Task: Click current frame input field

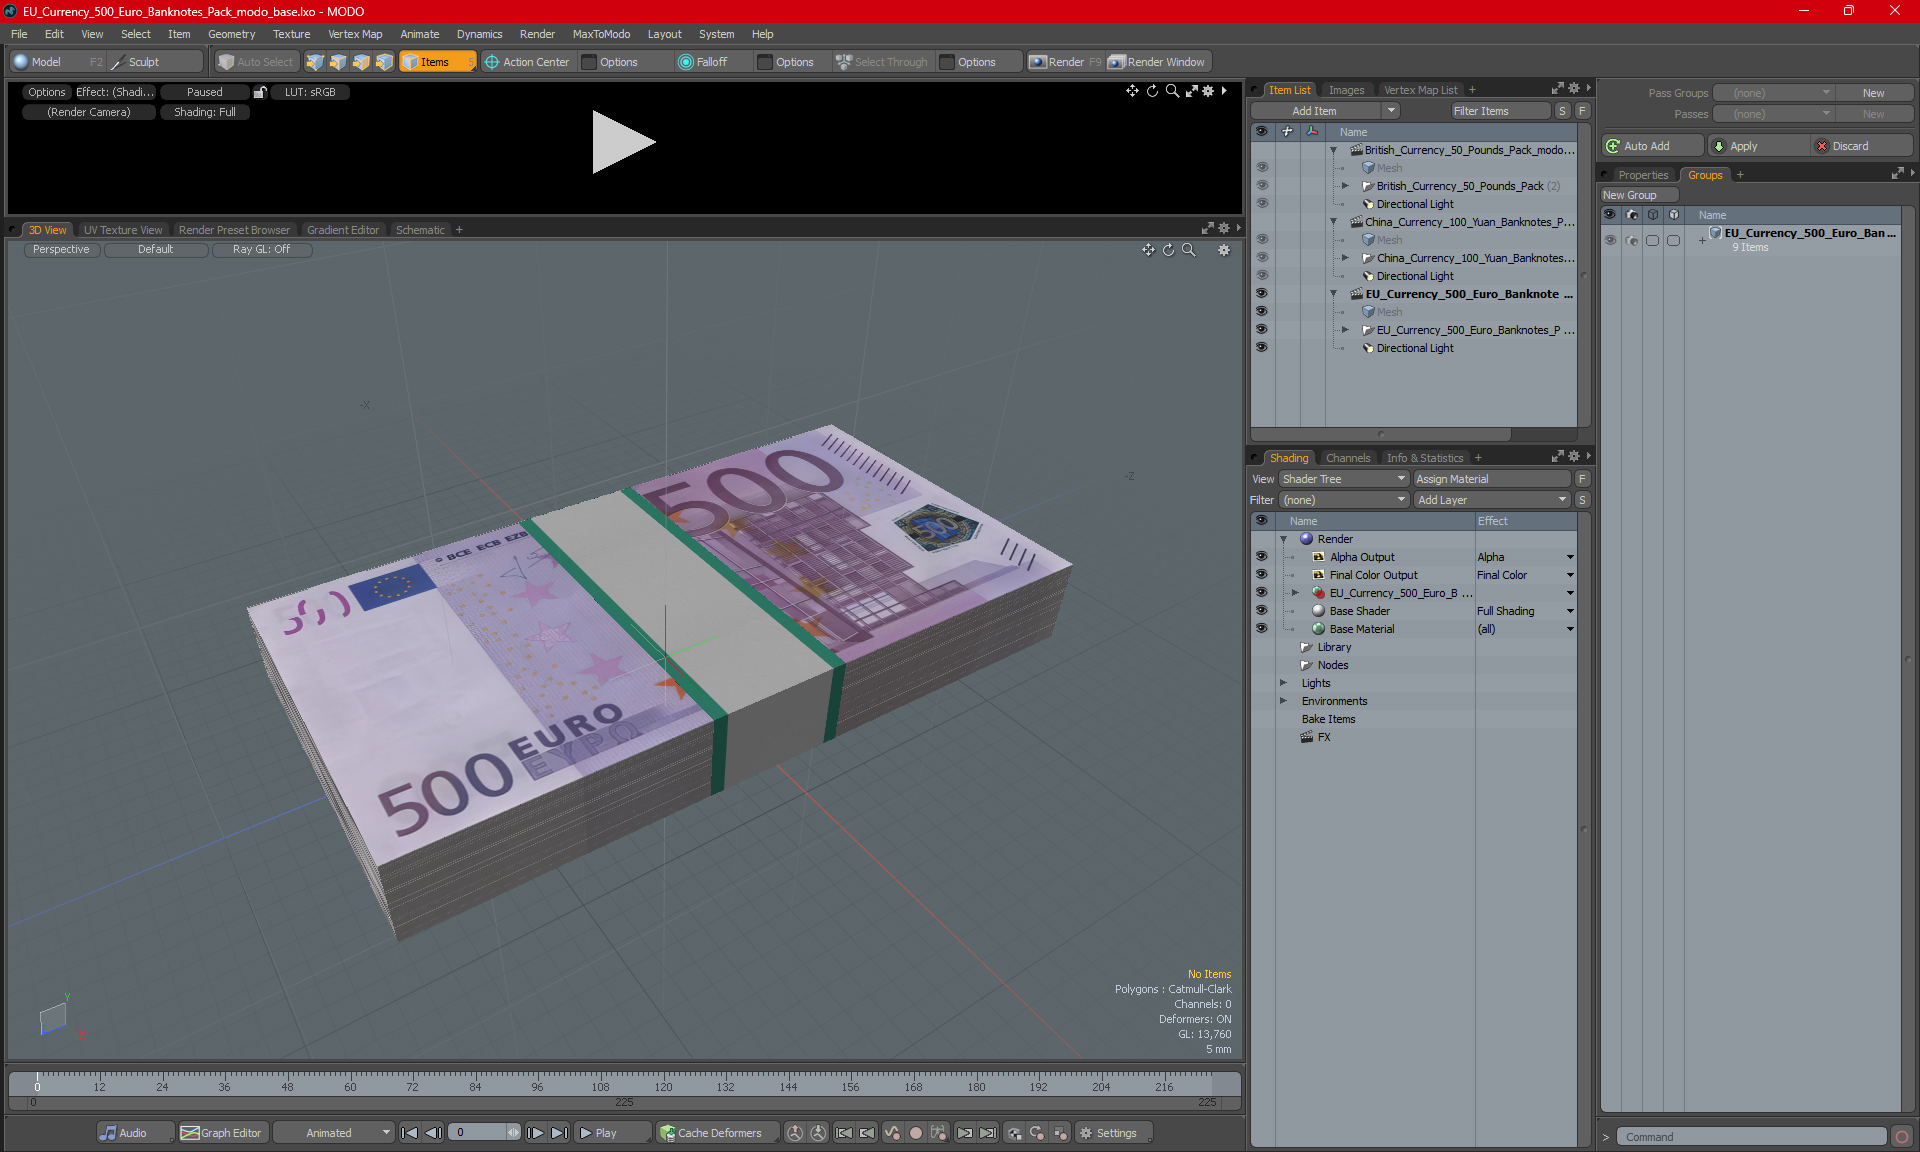Action: 477,1133
